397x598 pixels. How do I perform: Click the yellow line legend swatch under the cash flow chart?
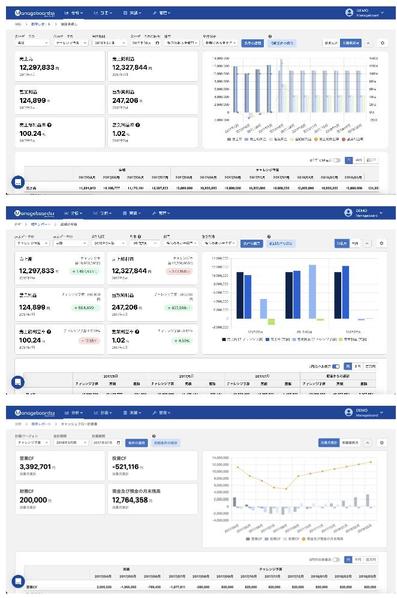click(304, 539)
